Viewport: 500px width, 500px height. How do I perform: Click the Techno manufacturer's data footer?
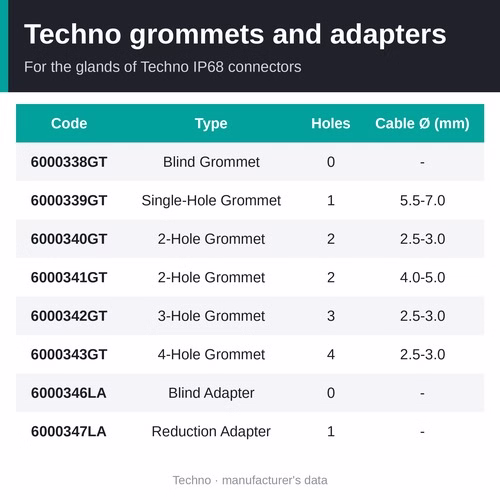(x=250, y=480)
